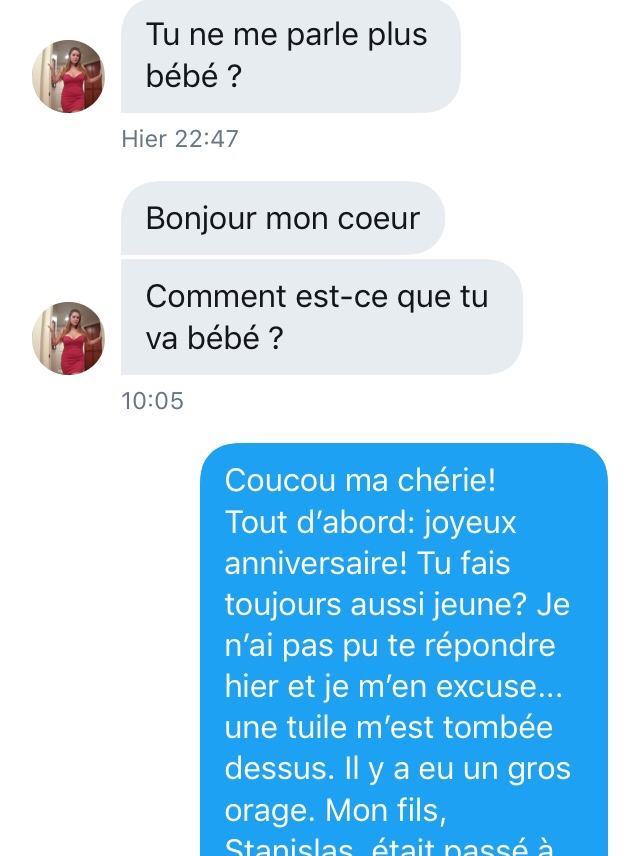Click 'hier et je m'en excuse...' line
640x856 pixels.
[x=394, y=686]
